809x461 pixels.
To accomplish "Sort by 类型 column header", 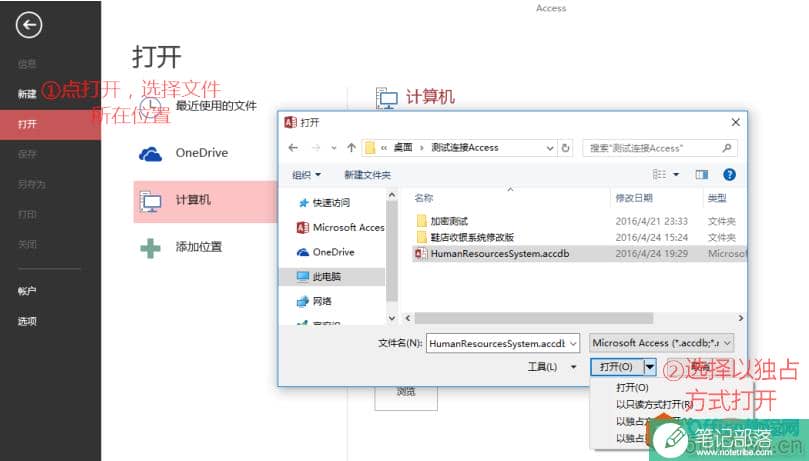I will (x=717, y=198).
